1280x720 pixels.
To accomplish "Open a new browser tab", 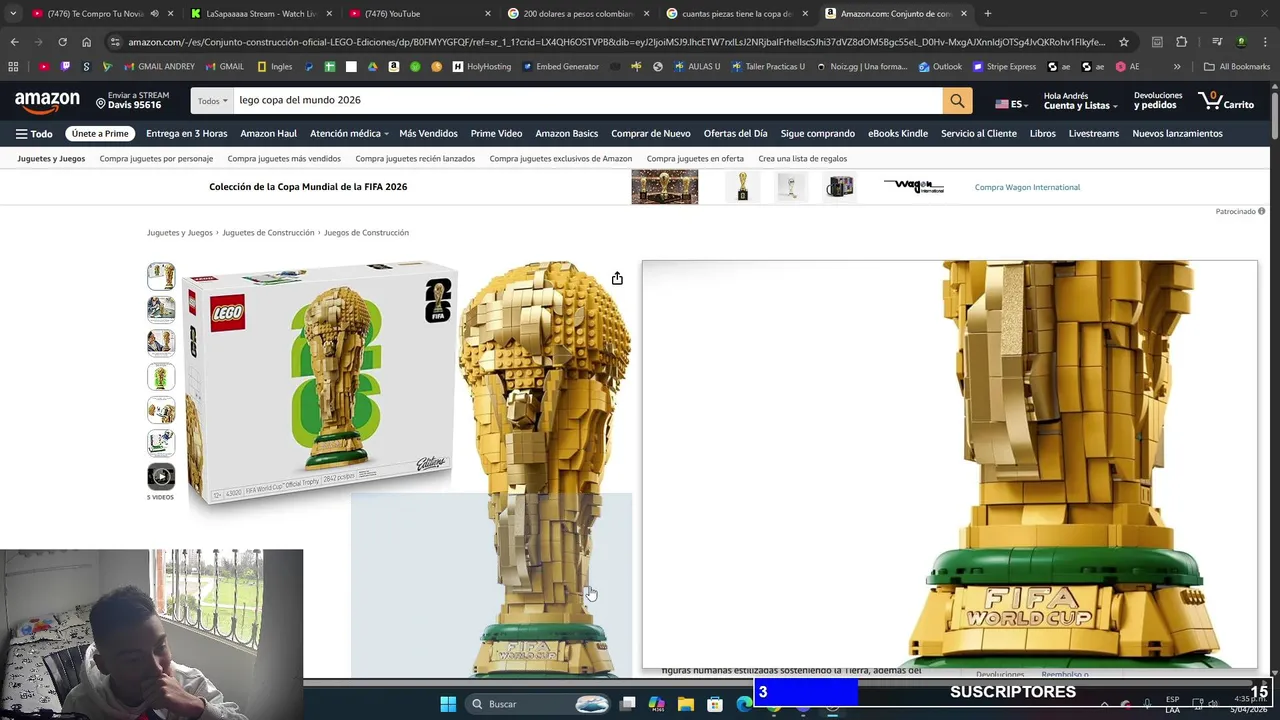I will [988, 14].
